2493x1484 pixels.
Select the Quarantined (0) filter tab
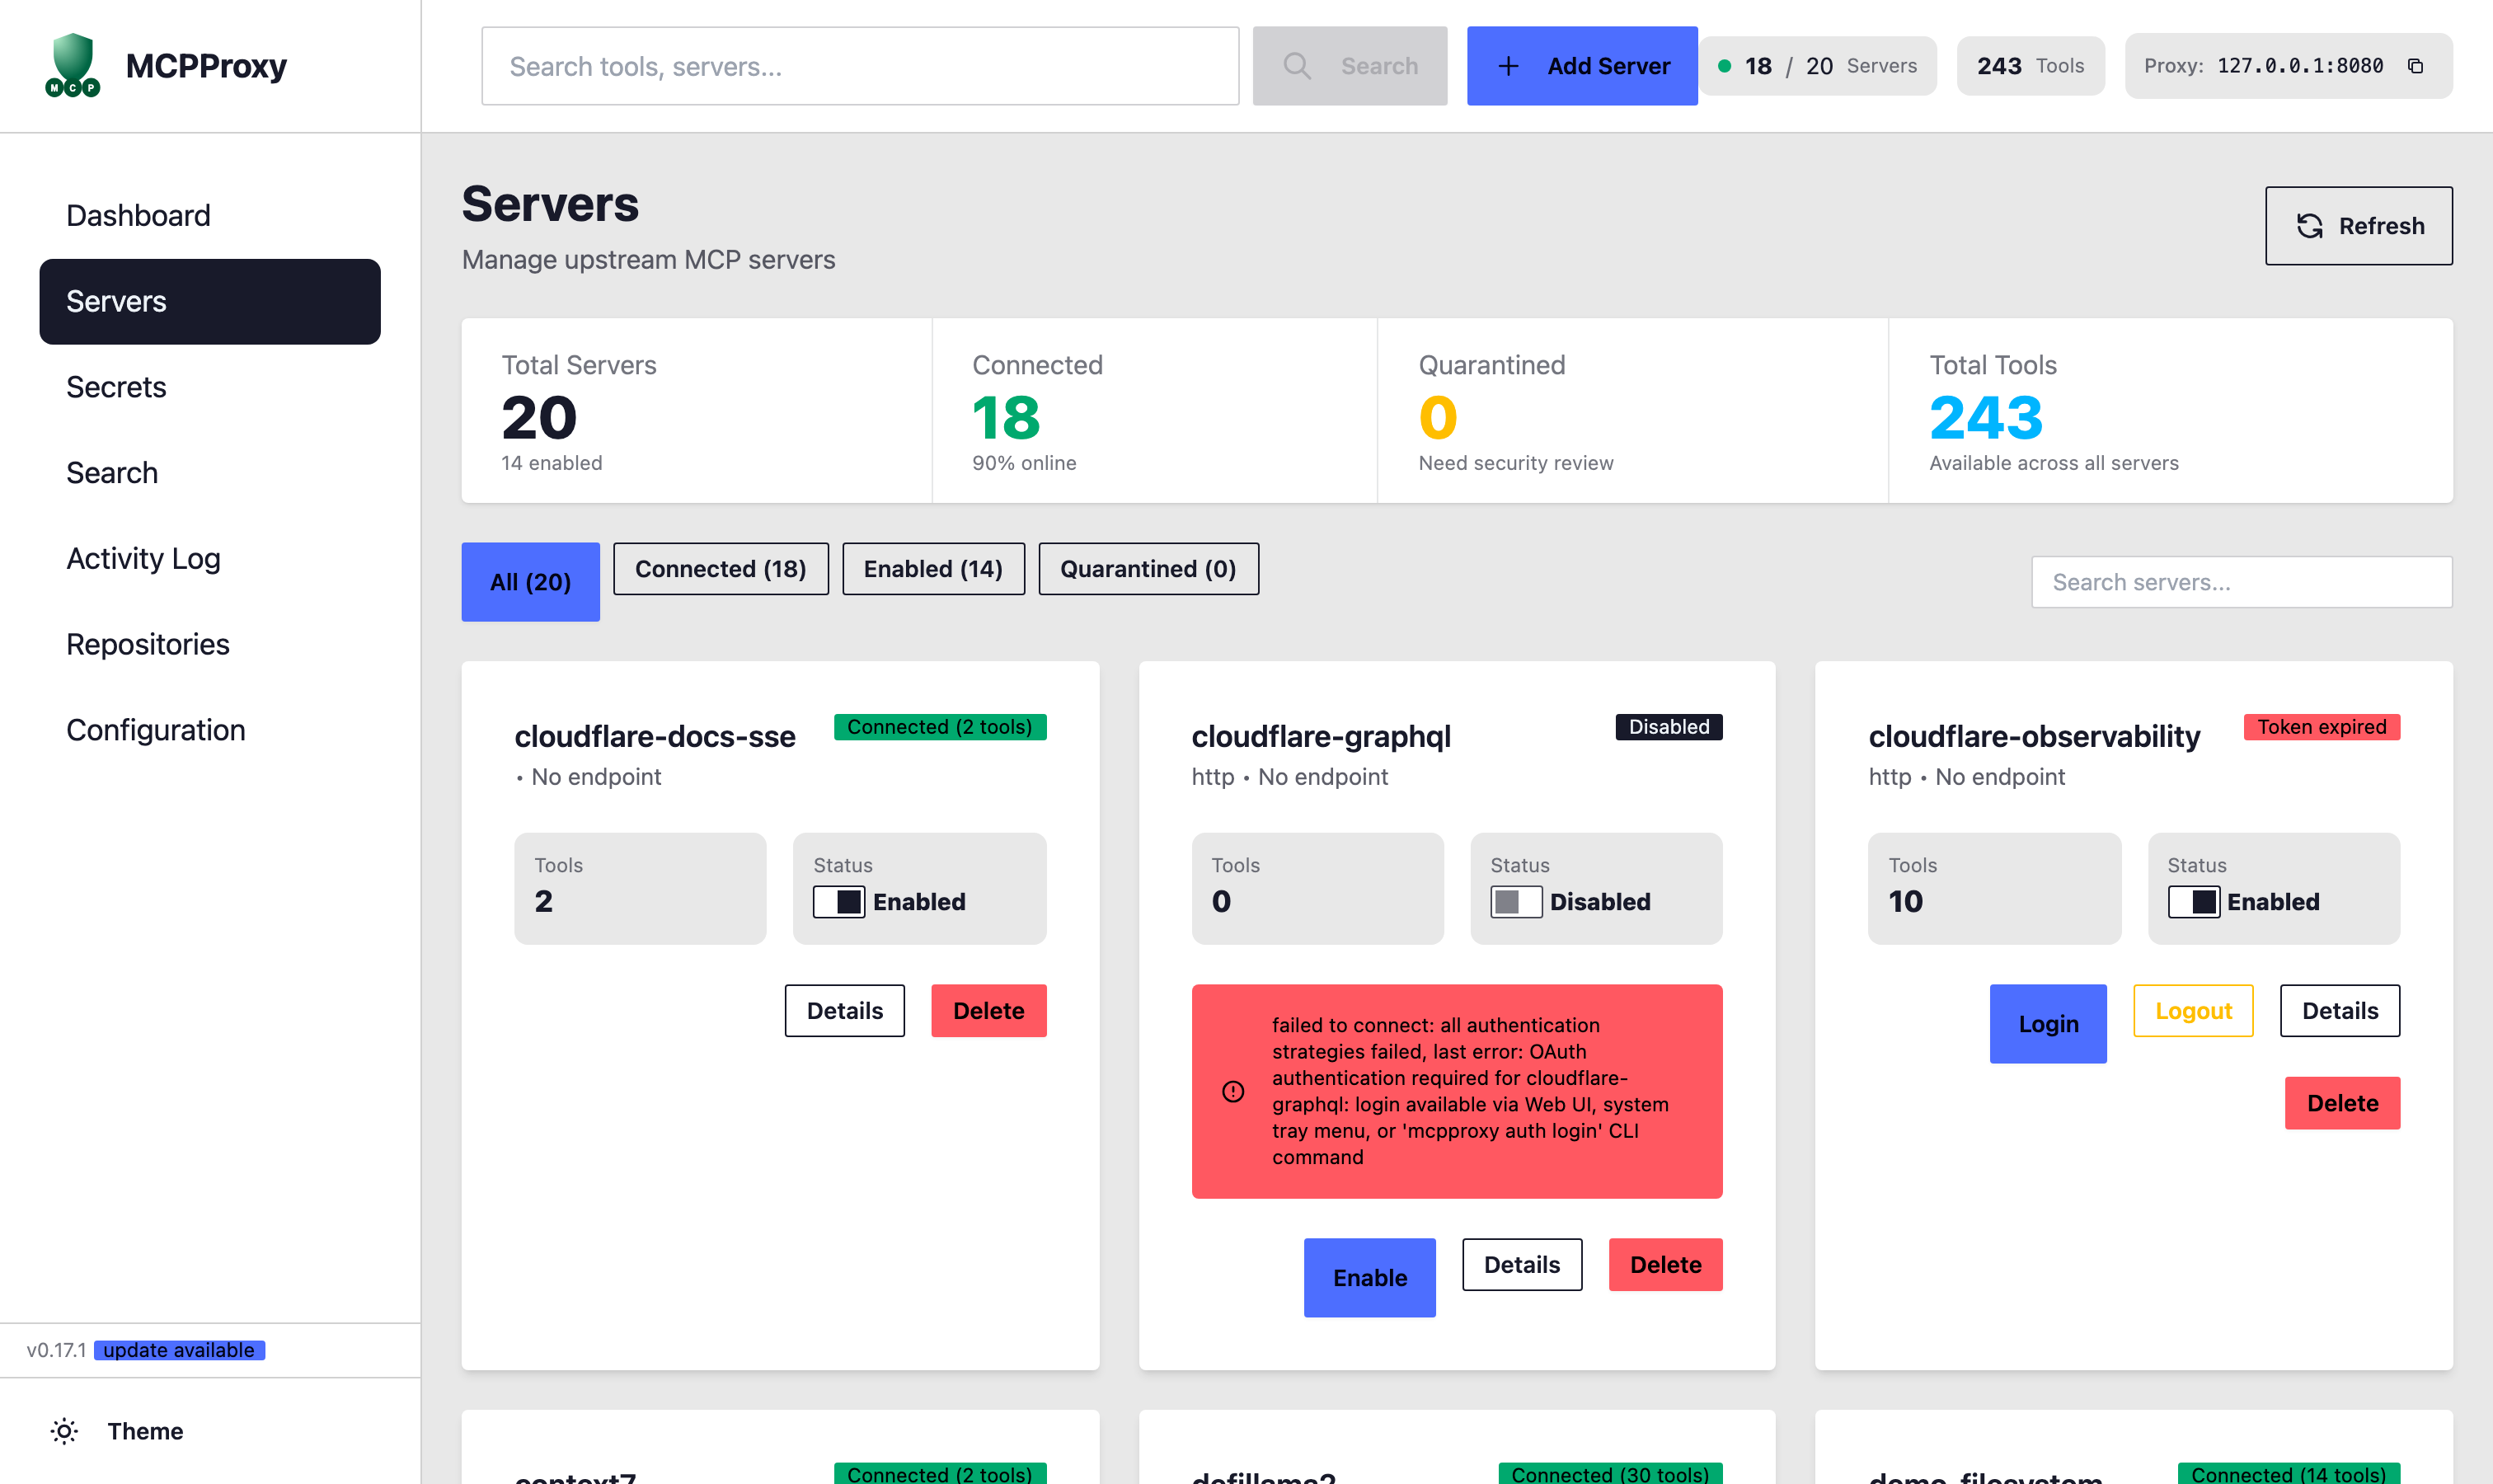tap(1148, 569)
